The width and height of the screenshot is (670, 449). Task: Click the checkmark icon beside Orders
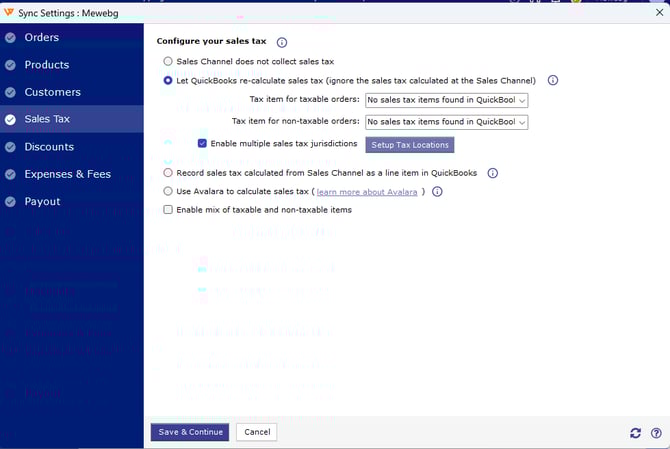(x=10, y=38)
